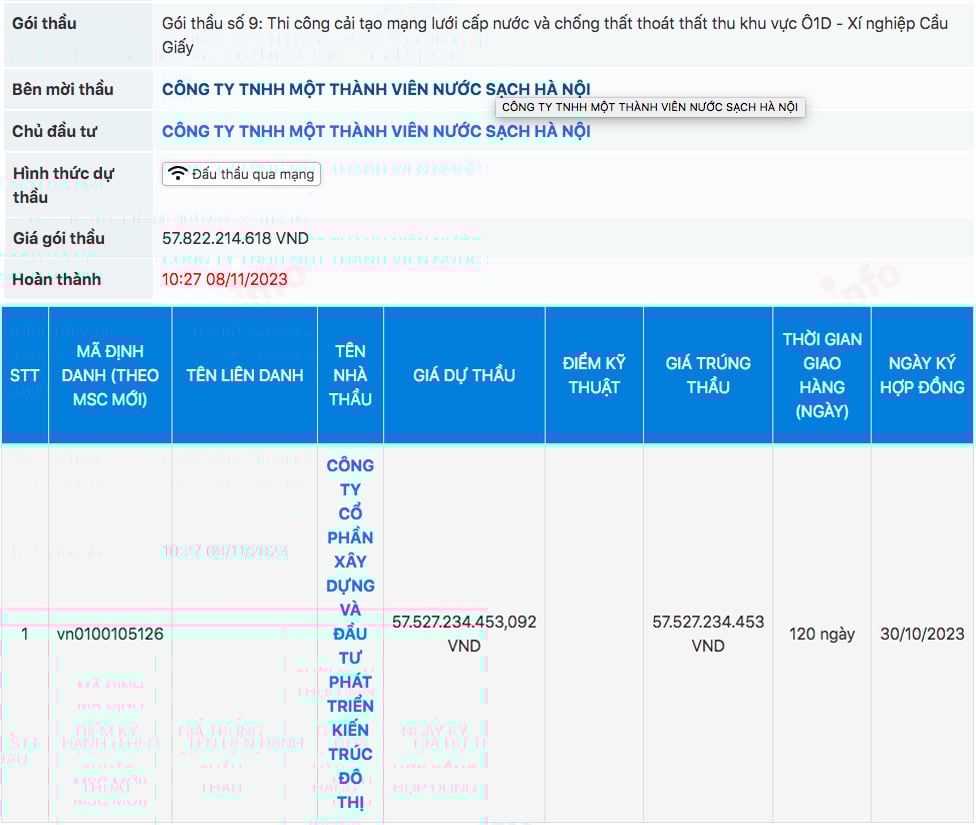The height and width of the screenshot is (825, 976).
Task: Select the contract date 30/10/2023 cell
Action: (922, 634)
